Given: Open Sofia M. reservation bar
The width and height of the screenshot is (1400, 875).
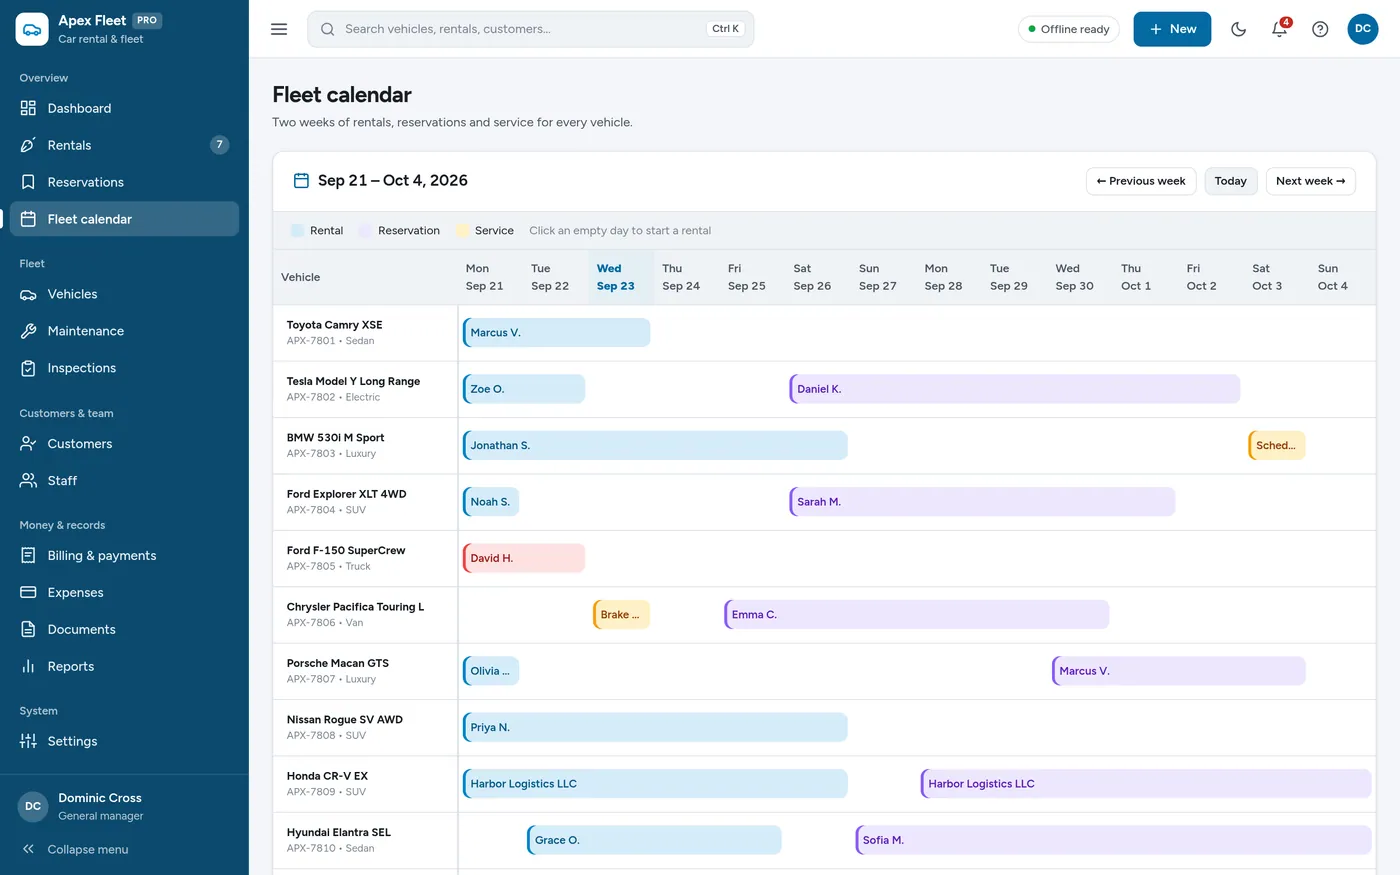Looking at the screenshot, I should [1114, 840].
